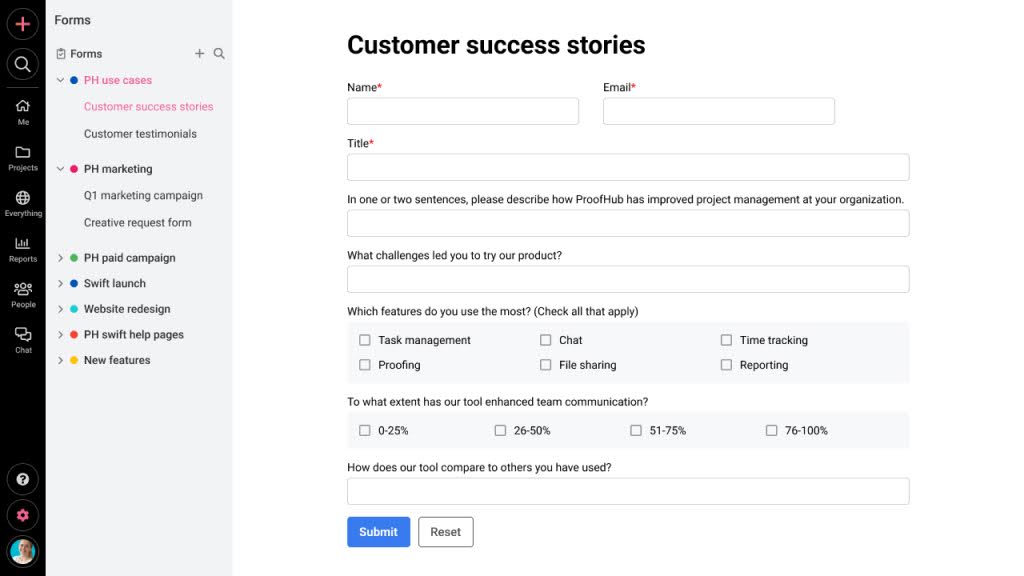Click the pink plus quick-add icon

[x=22, y=23]
